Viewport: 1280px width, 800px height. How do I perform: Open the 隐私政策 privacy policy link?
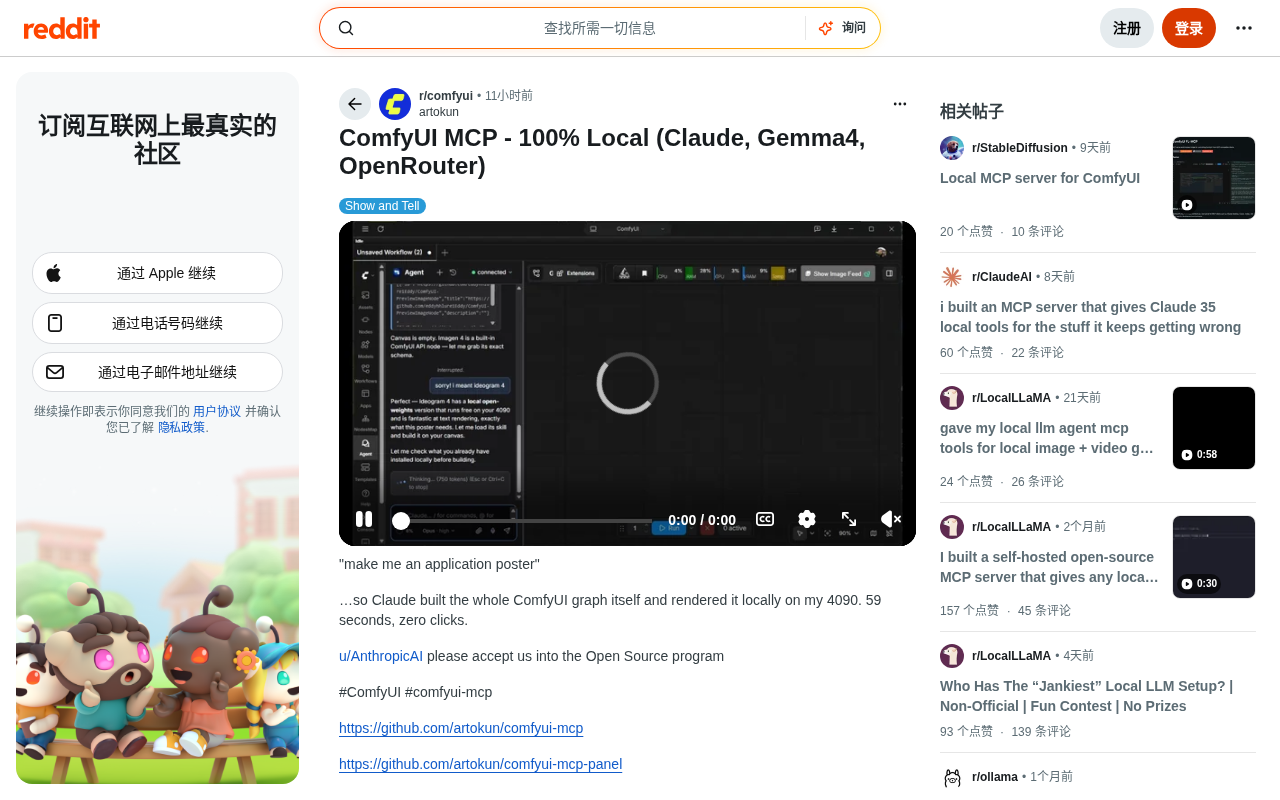[181, 427]
